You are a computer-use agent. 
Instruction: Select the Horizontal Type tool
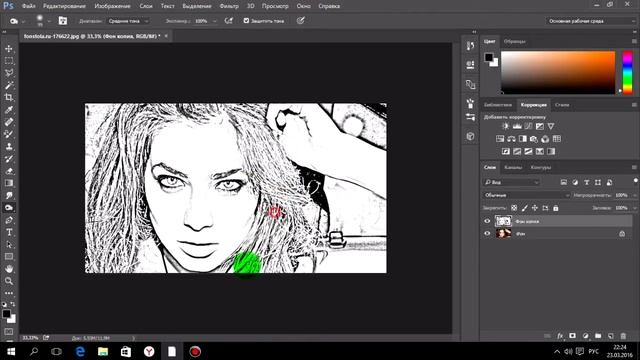tap(9, 232)
